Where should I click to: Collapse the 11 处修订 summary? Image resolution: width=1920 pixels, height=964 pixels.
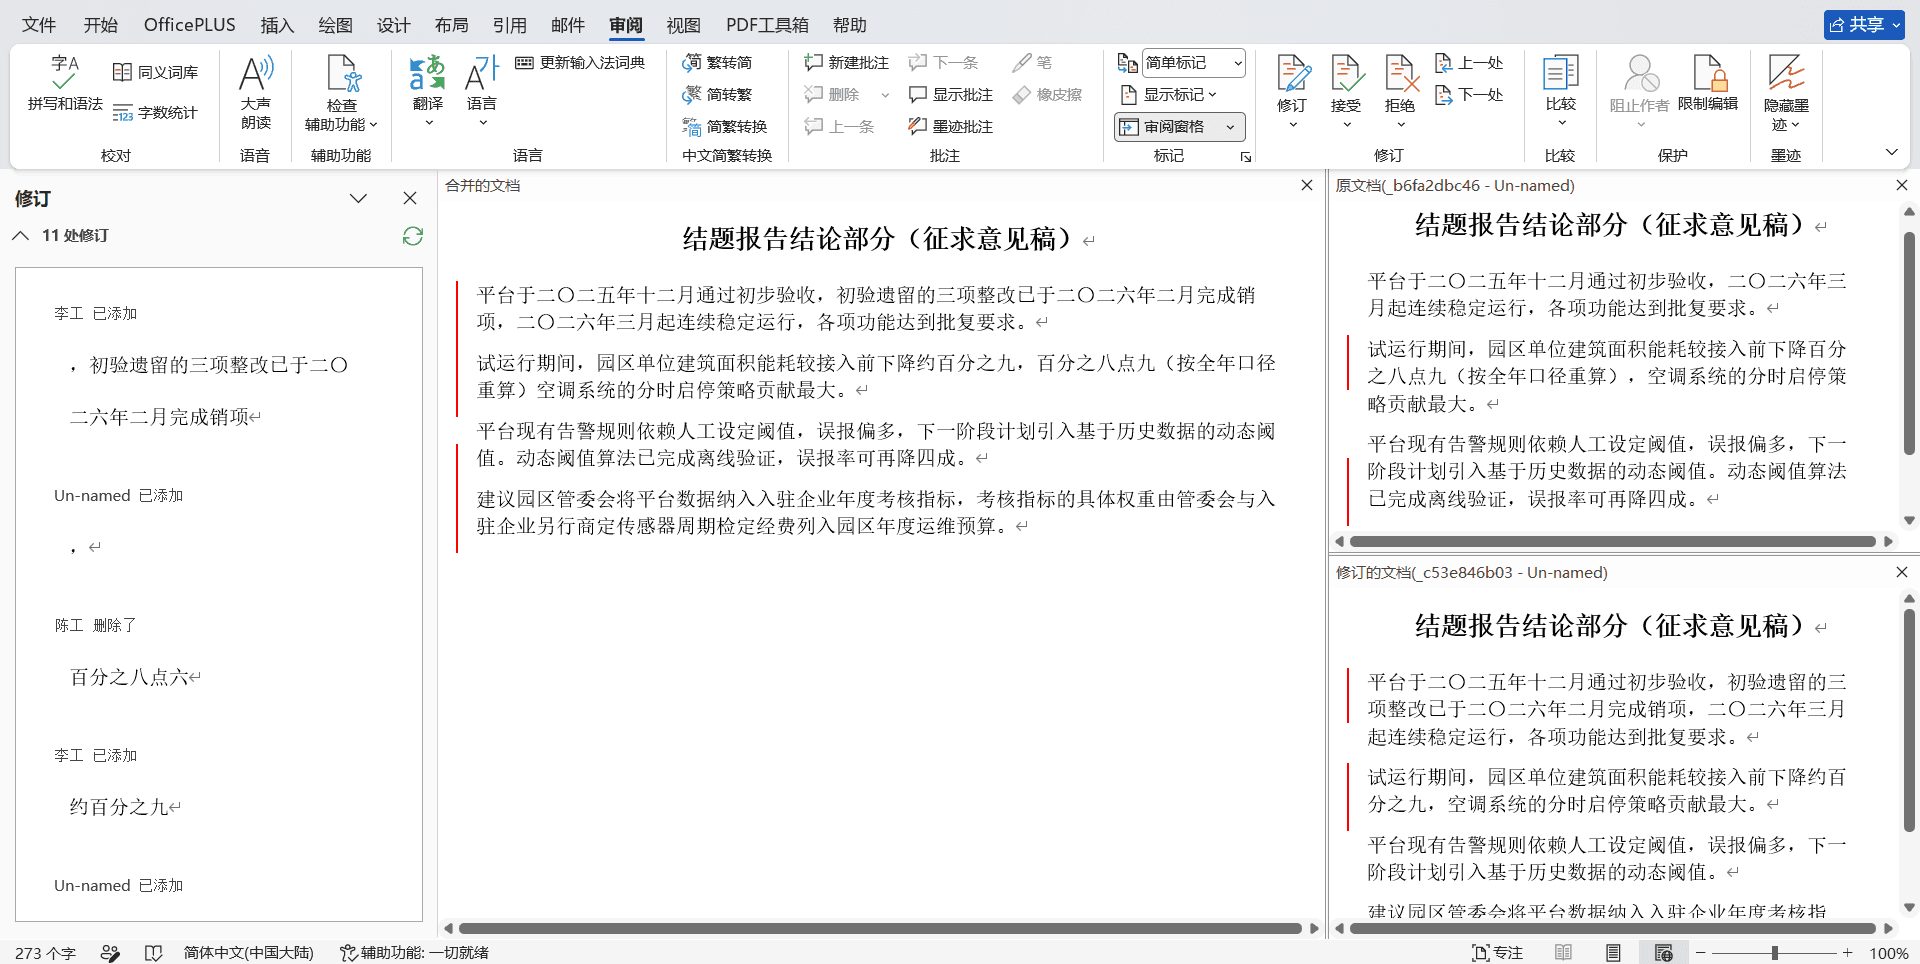tap(20, 236)
